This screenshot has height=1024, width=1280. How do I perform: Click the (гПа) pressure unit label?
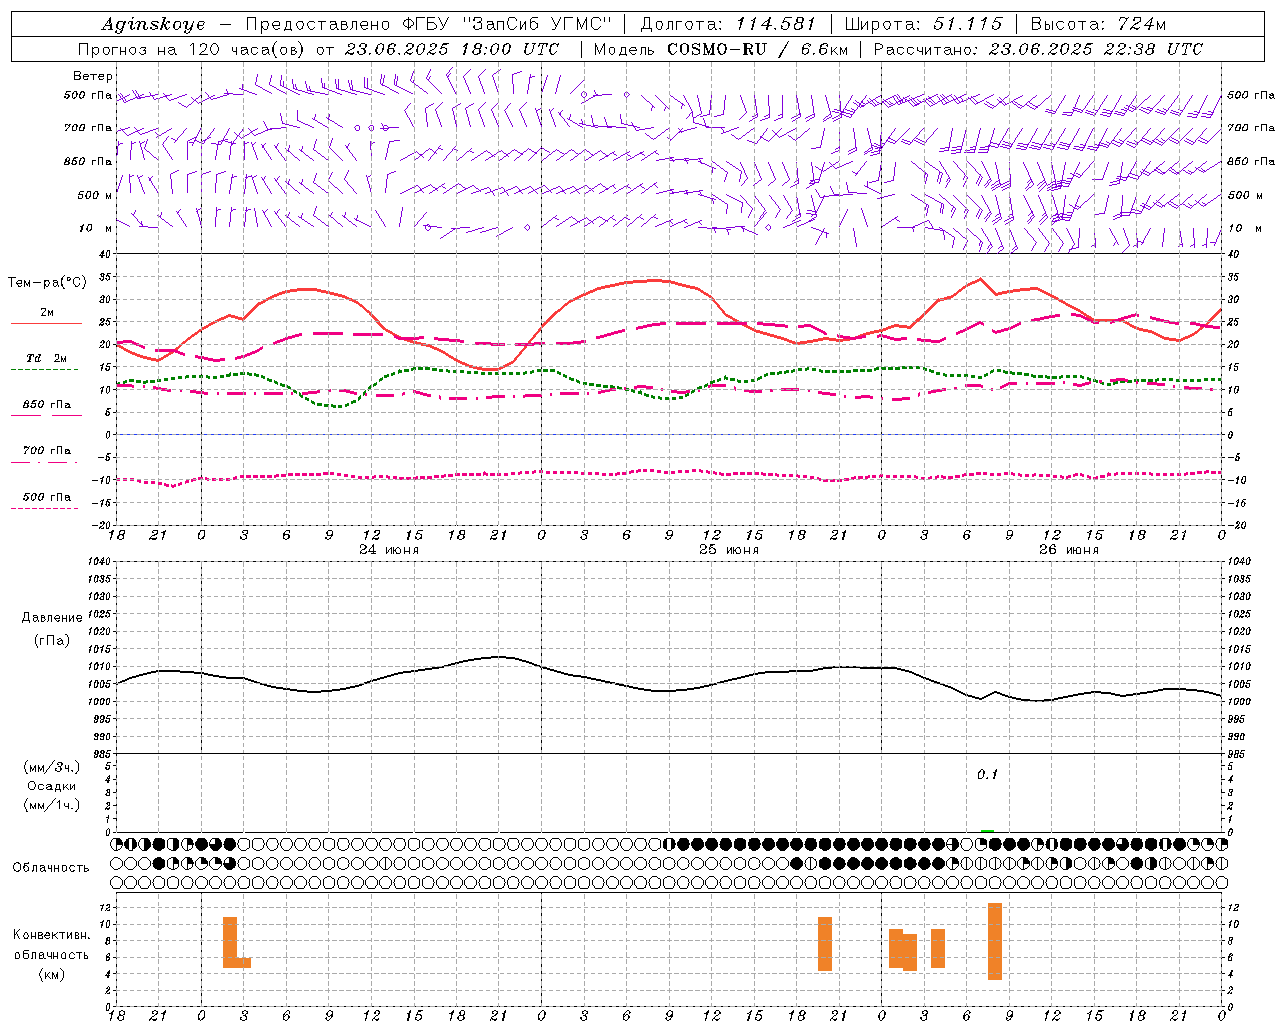tap(52, 640)
